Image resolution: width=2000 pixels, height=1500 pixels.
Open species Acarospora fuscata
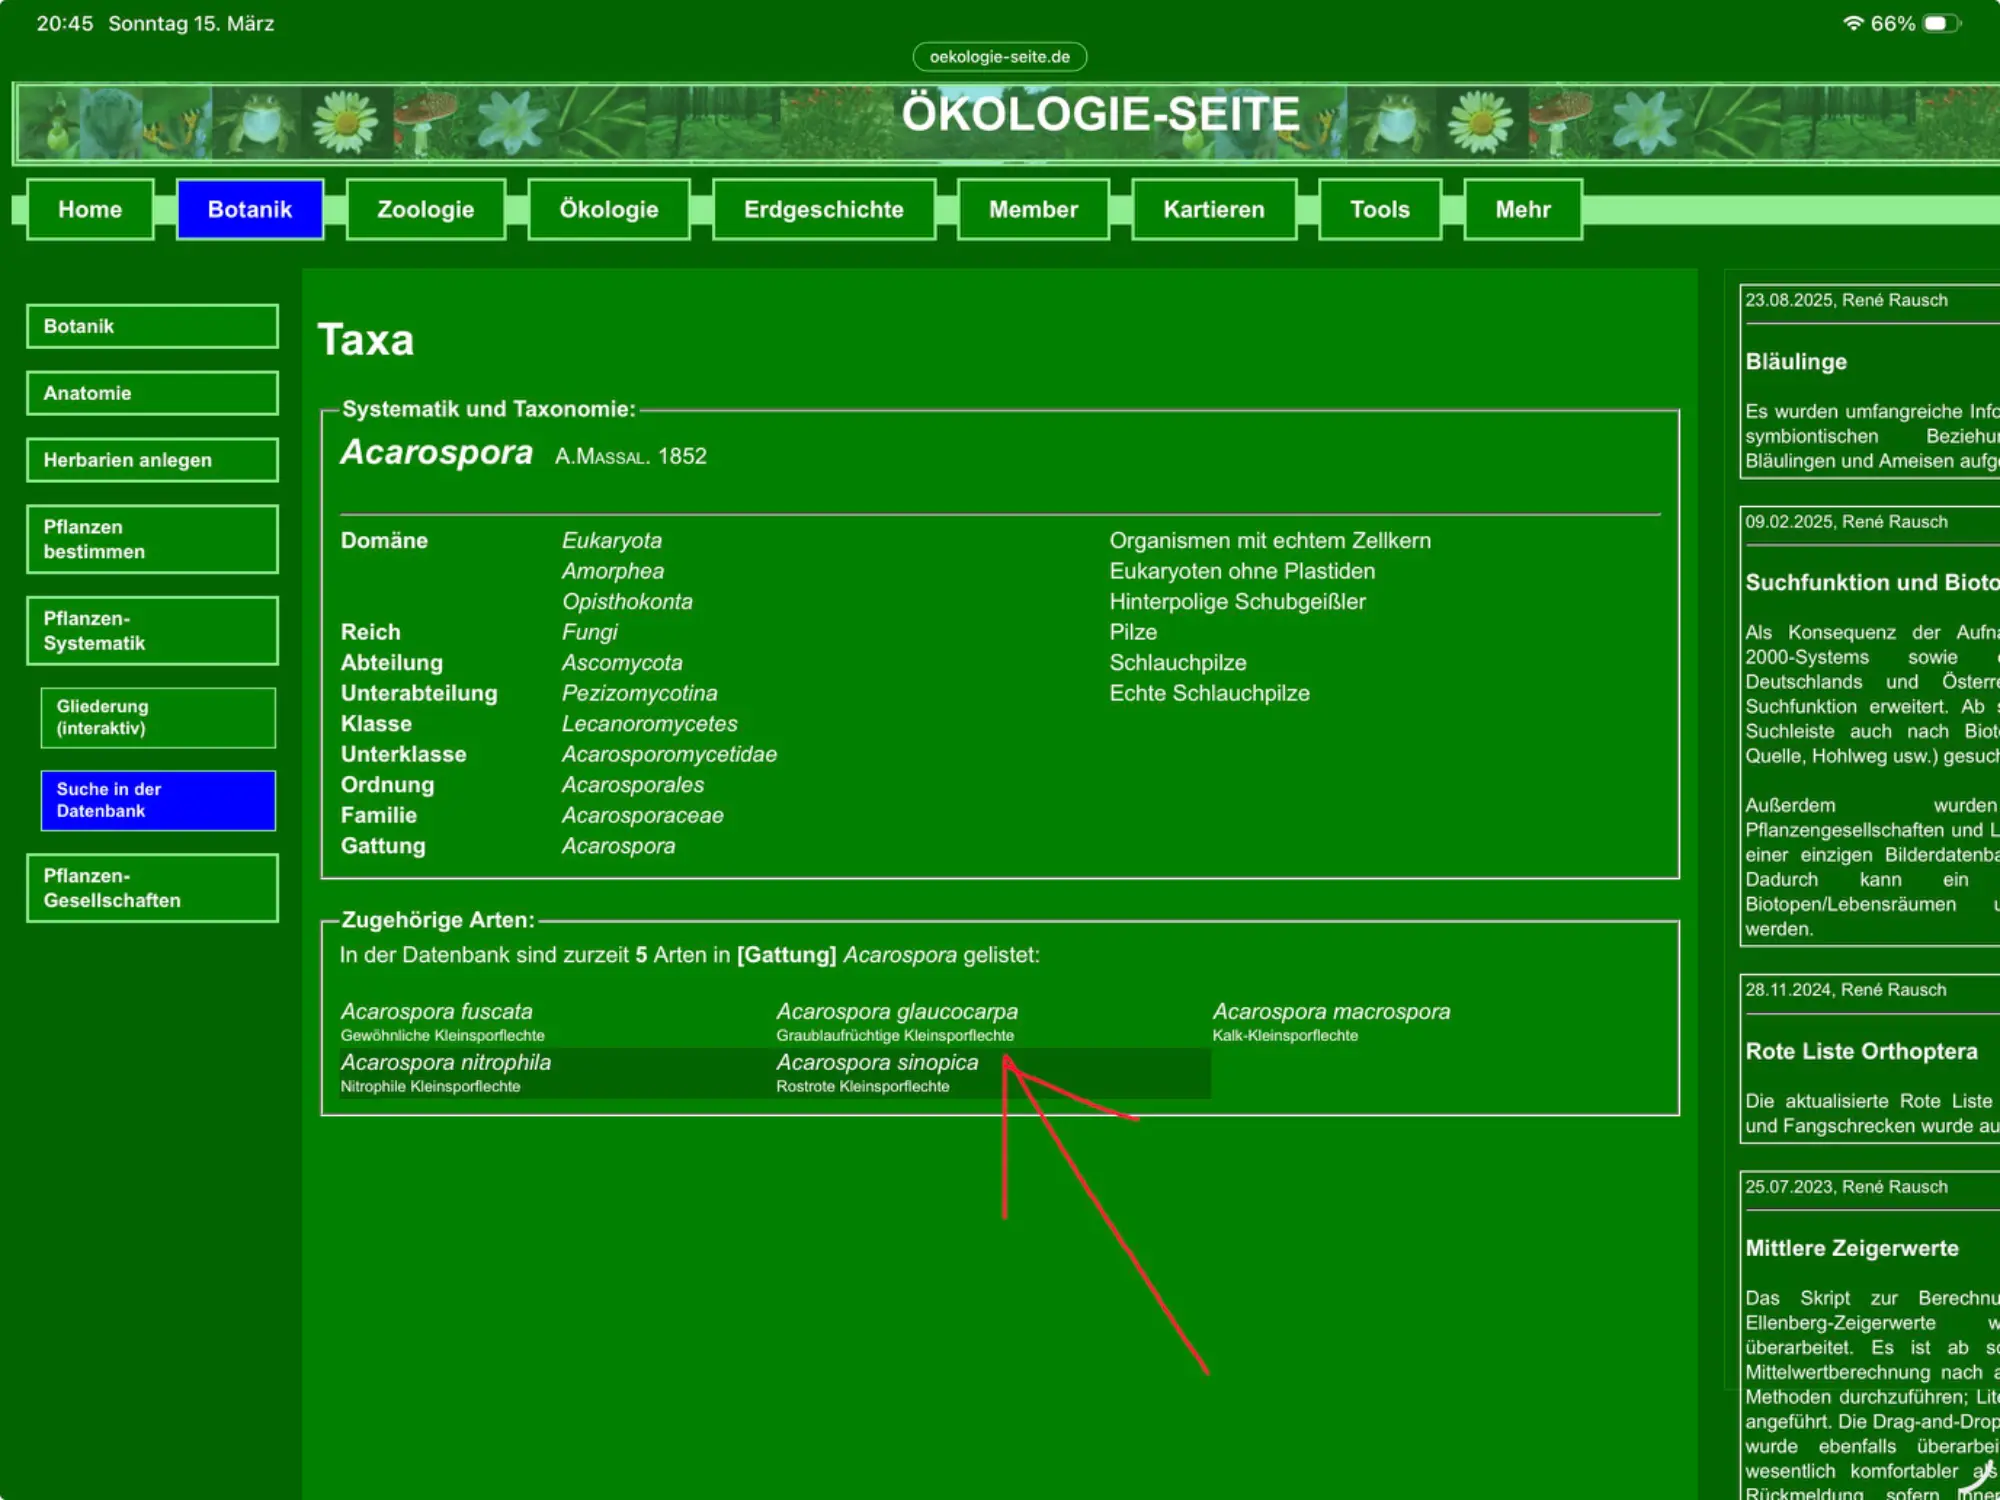[436, 1012]
